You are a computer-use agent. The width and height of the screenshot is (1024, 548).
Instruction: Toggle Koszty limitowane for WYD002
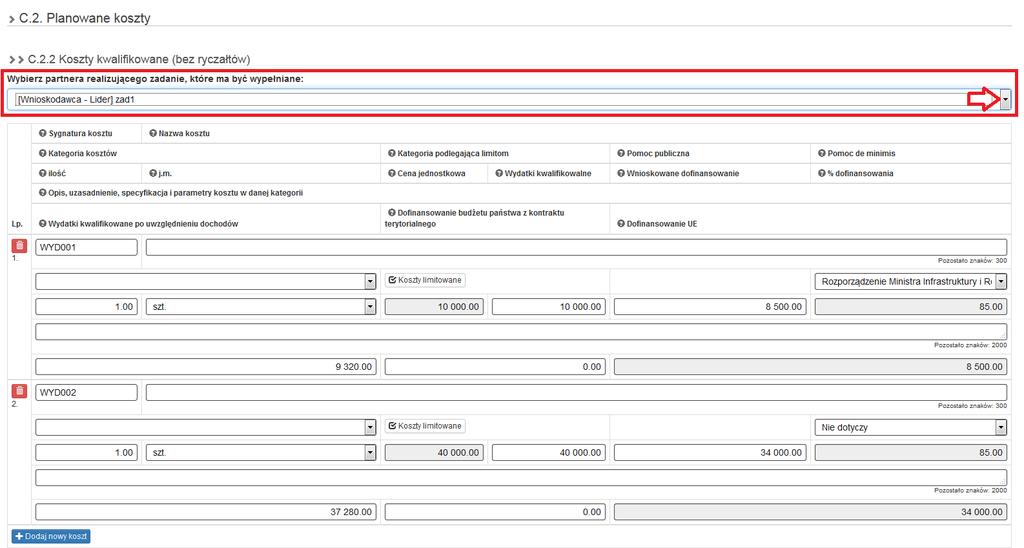(x=425, y=426)
